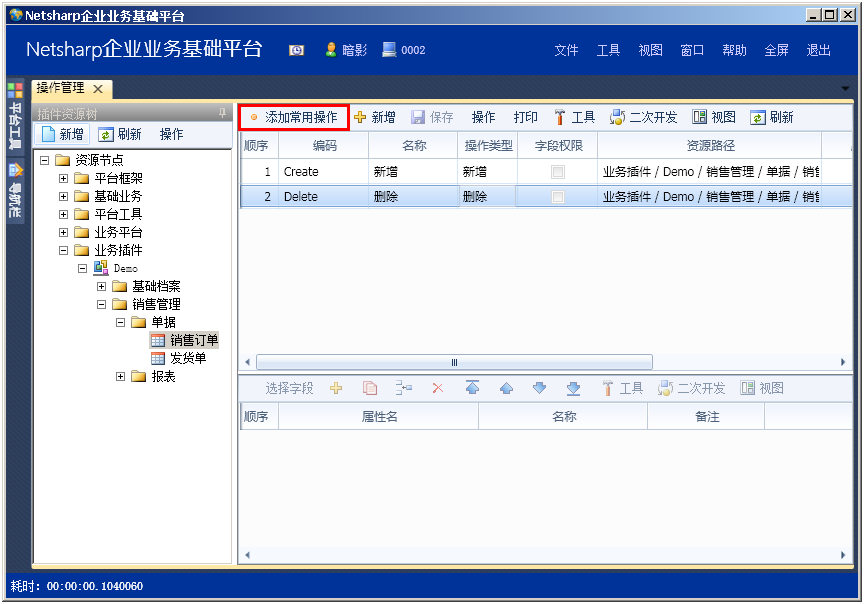Viewport: 864px width, 604px height.
Task: Click the computer icon beside 0002
Action: (389, 50)
